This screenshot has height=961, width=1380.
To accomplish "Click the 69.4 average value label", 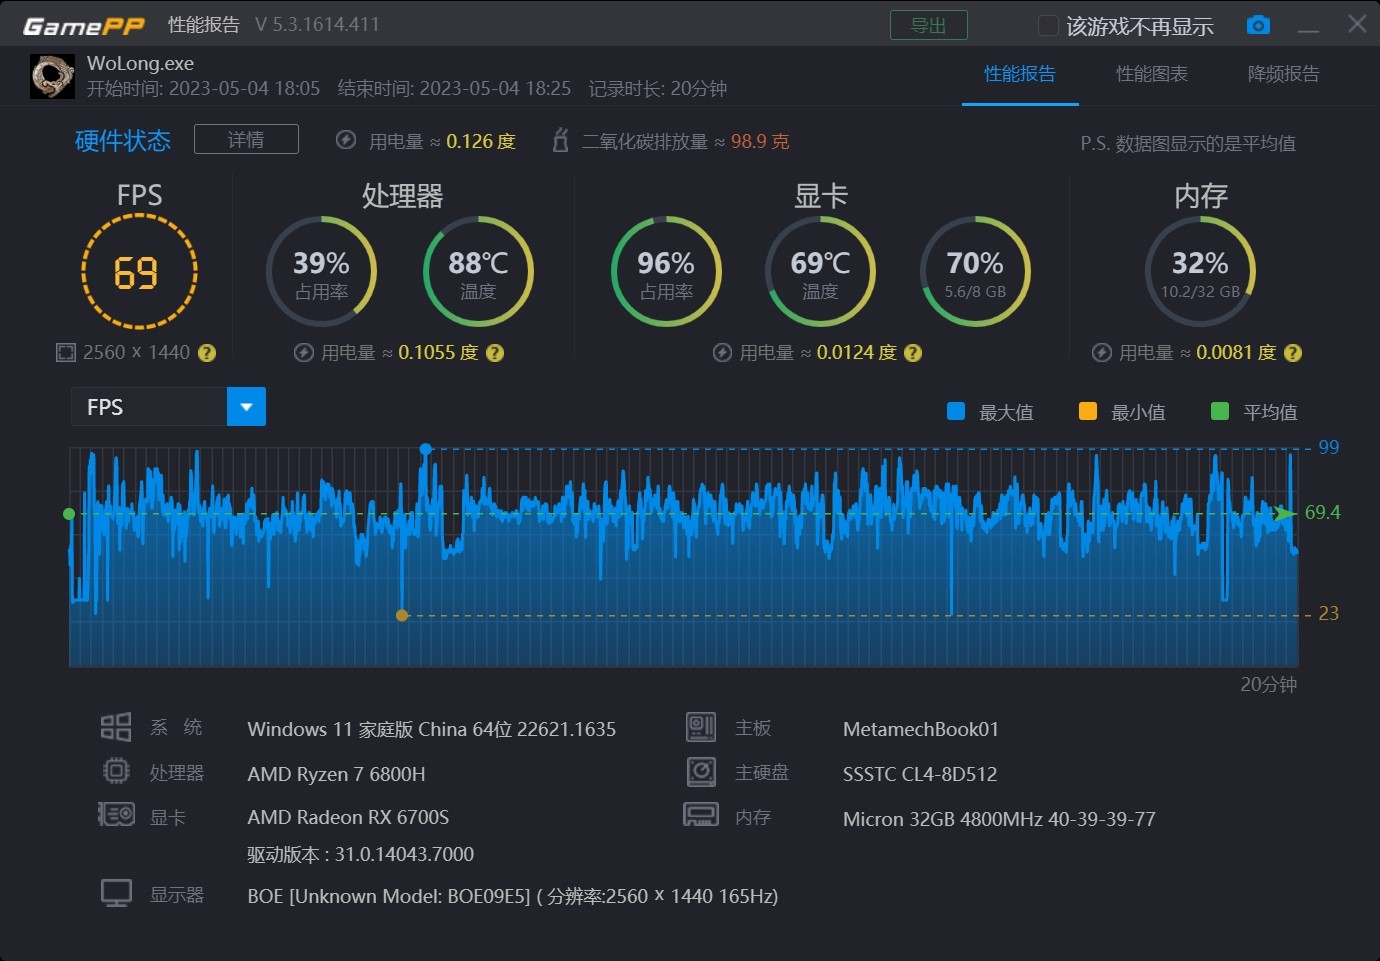I will pyautogui.click(x=1322, y=512).
